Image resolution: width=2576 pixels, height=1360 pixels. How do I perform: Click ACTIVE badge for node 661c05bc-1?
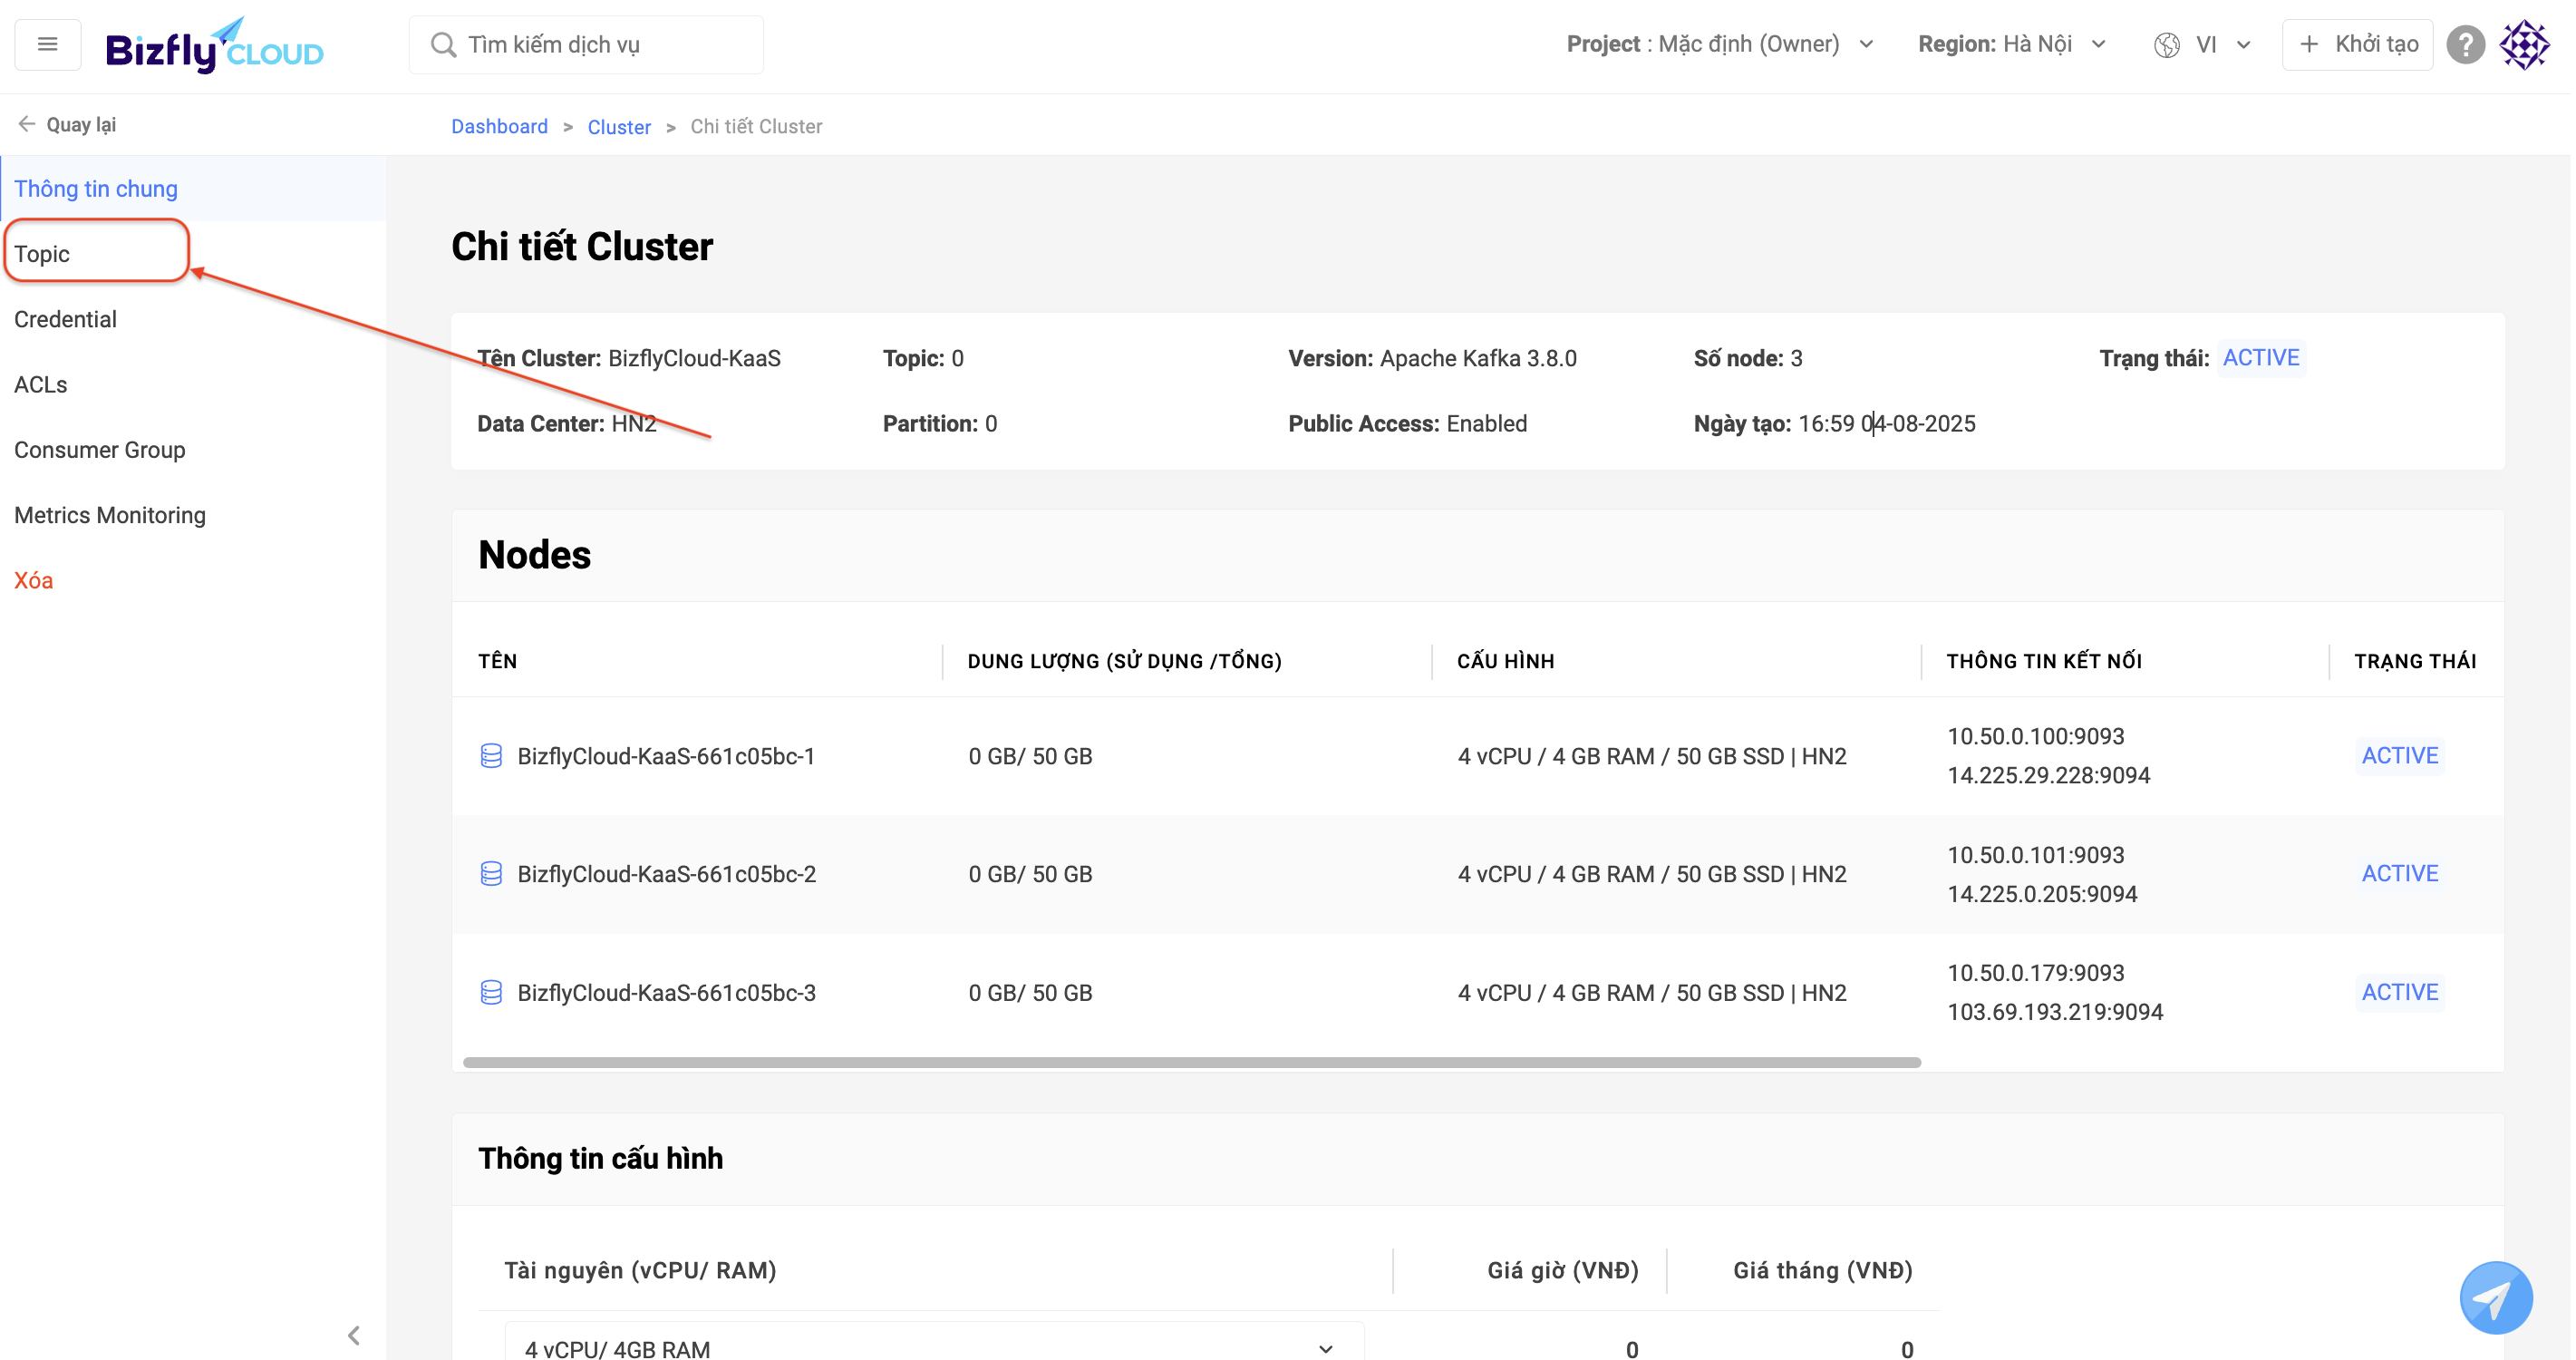tap(2399, 756)
